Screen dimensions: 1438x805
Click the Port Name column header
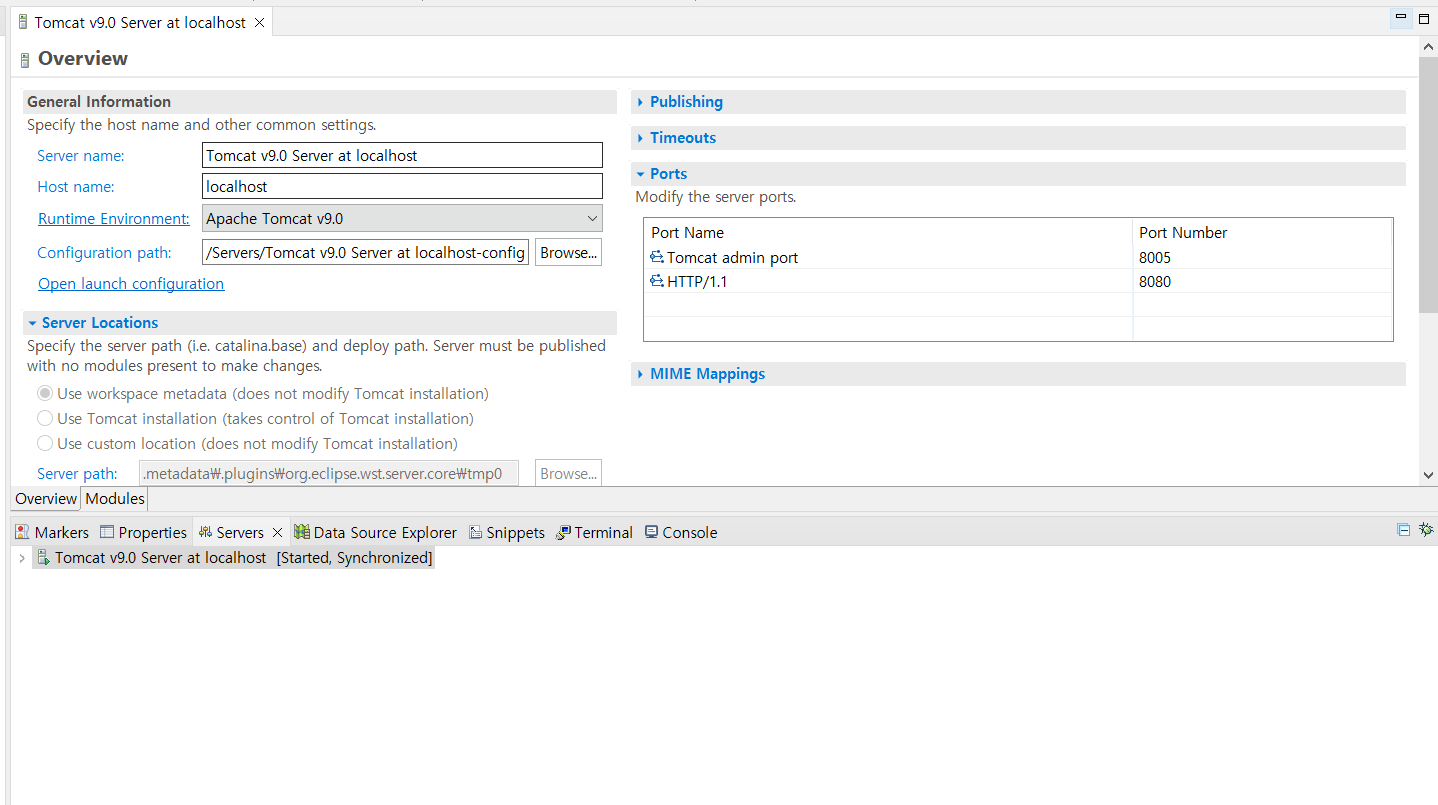(888, 232)
